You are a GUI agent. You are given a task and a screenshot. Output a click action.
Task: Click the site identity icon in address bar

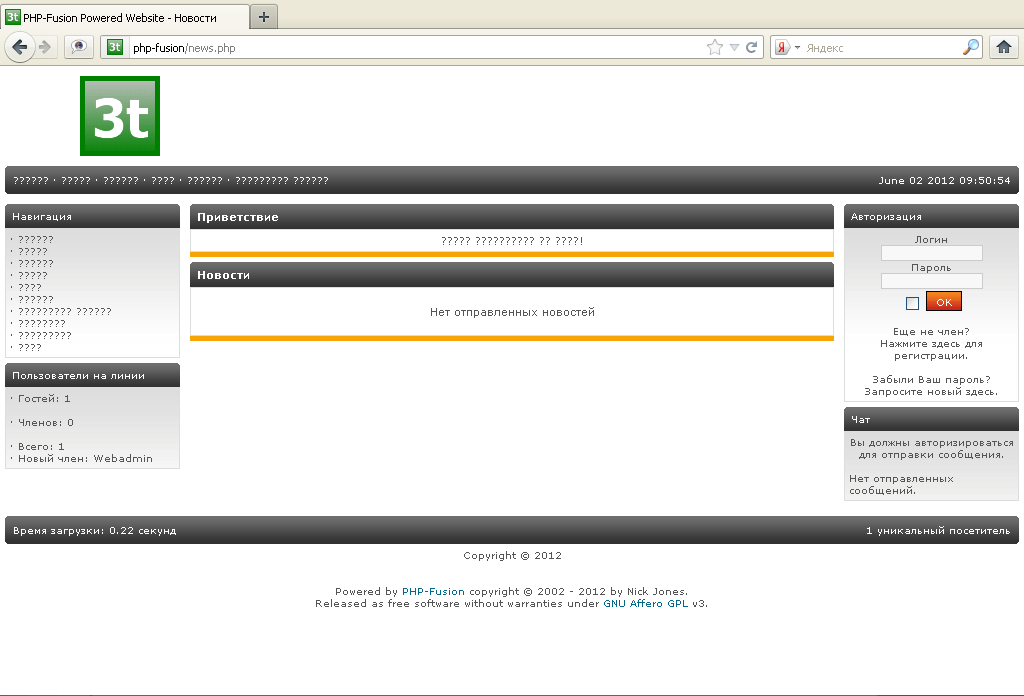[x=115, y=47]
